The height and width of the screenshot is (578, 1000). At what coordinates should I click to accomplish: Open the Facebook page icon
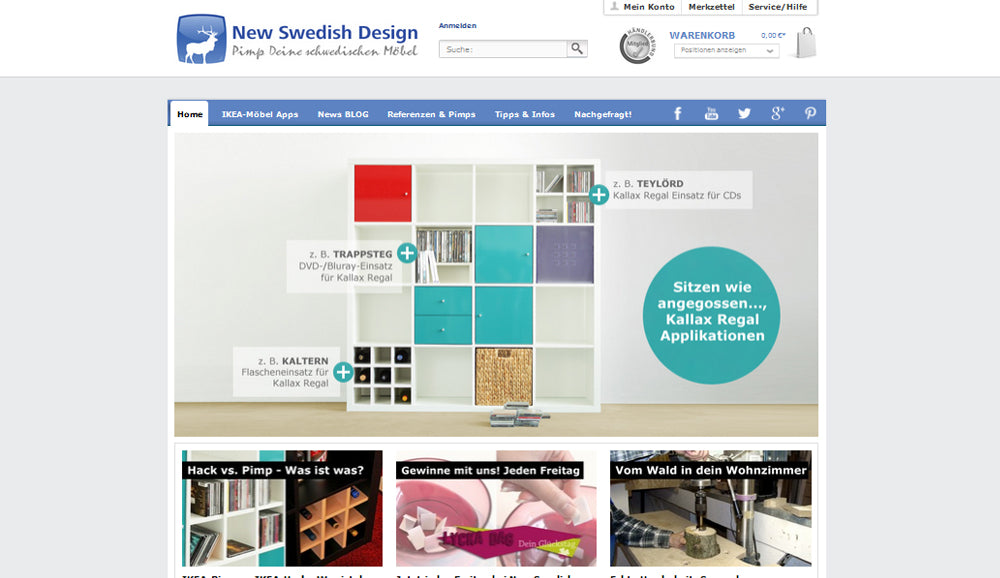(x=678, y=114)
